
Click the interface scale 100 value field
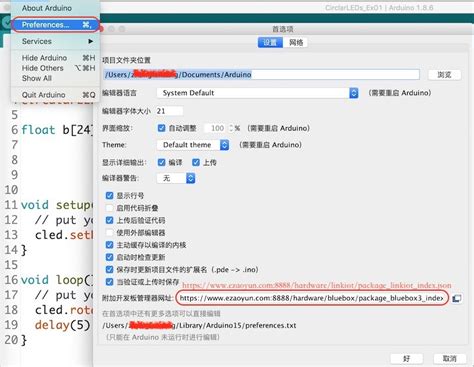click(x=216, y=128)
